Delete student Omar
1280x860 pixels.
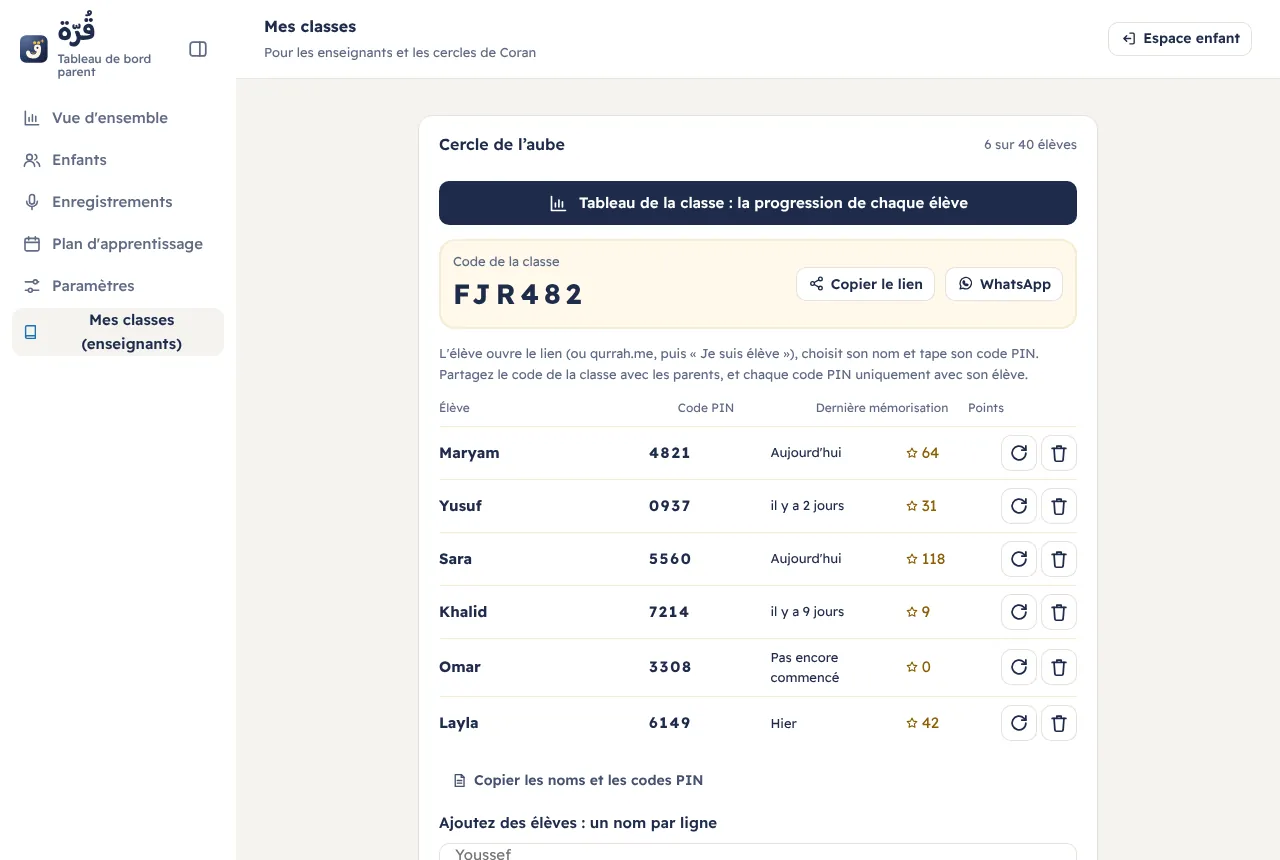[x=1059, y=667]
